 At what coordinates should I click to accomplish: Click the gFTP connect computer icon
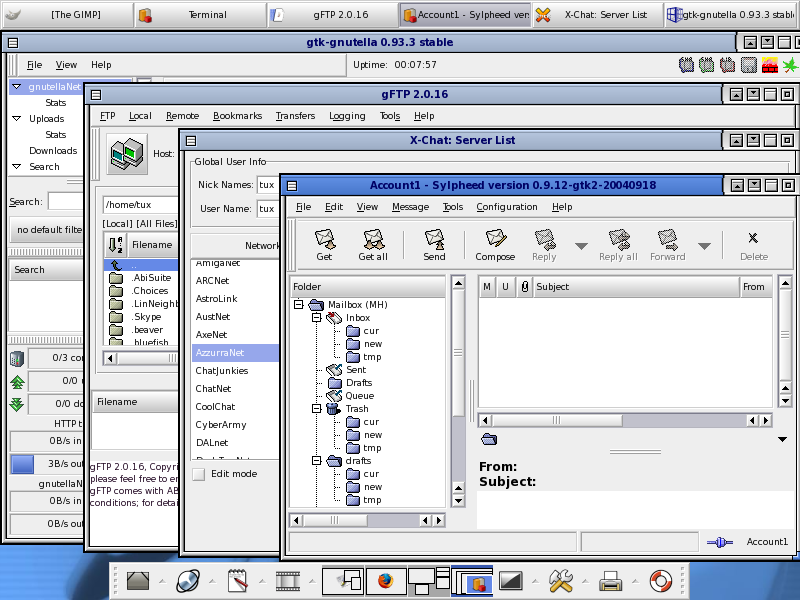(127, 154)
